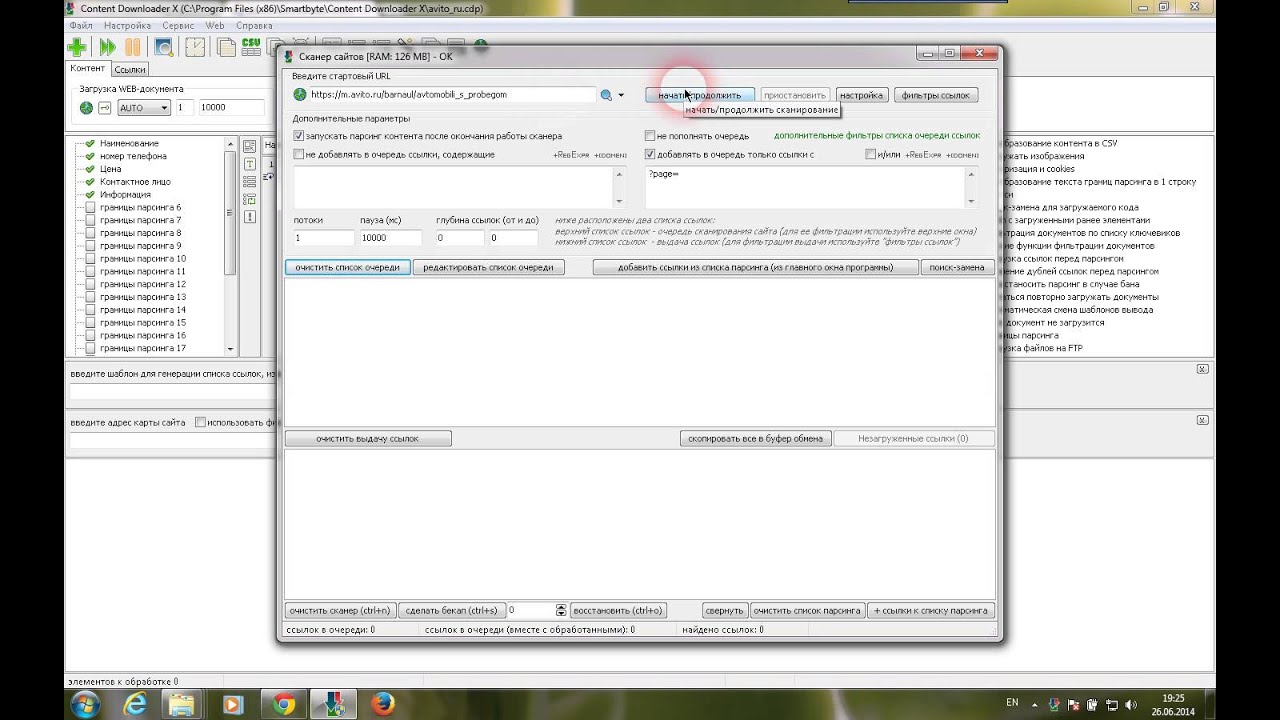Open the Настройка menu
The image size is (1280, 720).
point(127,25)
